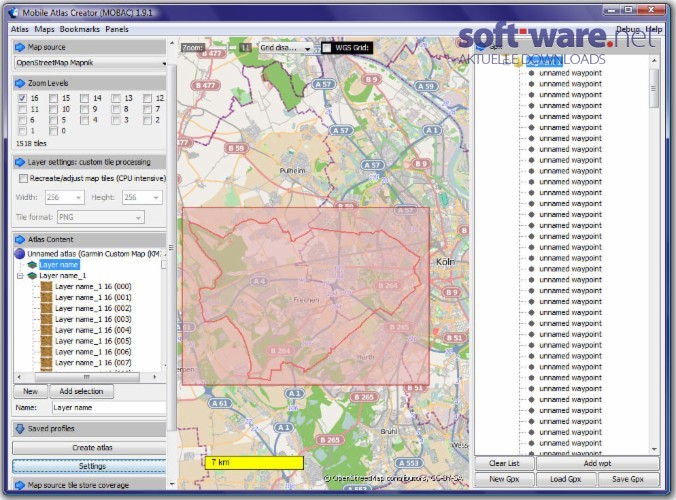Image resolution: width=676 pixels, height=500 pixels.
Task: Open the Maps menu
Action: coord(44,29)
